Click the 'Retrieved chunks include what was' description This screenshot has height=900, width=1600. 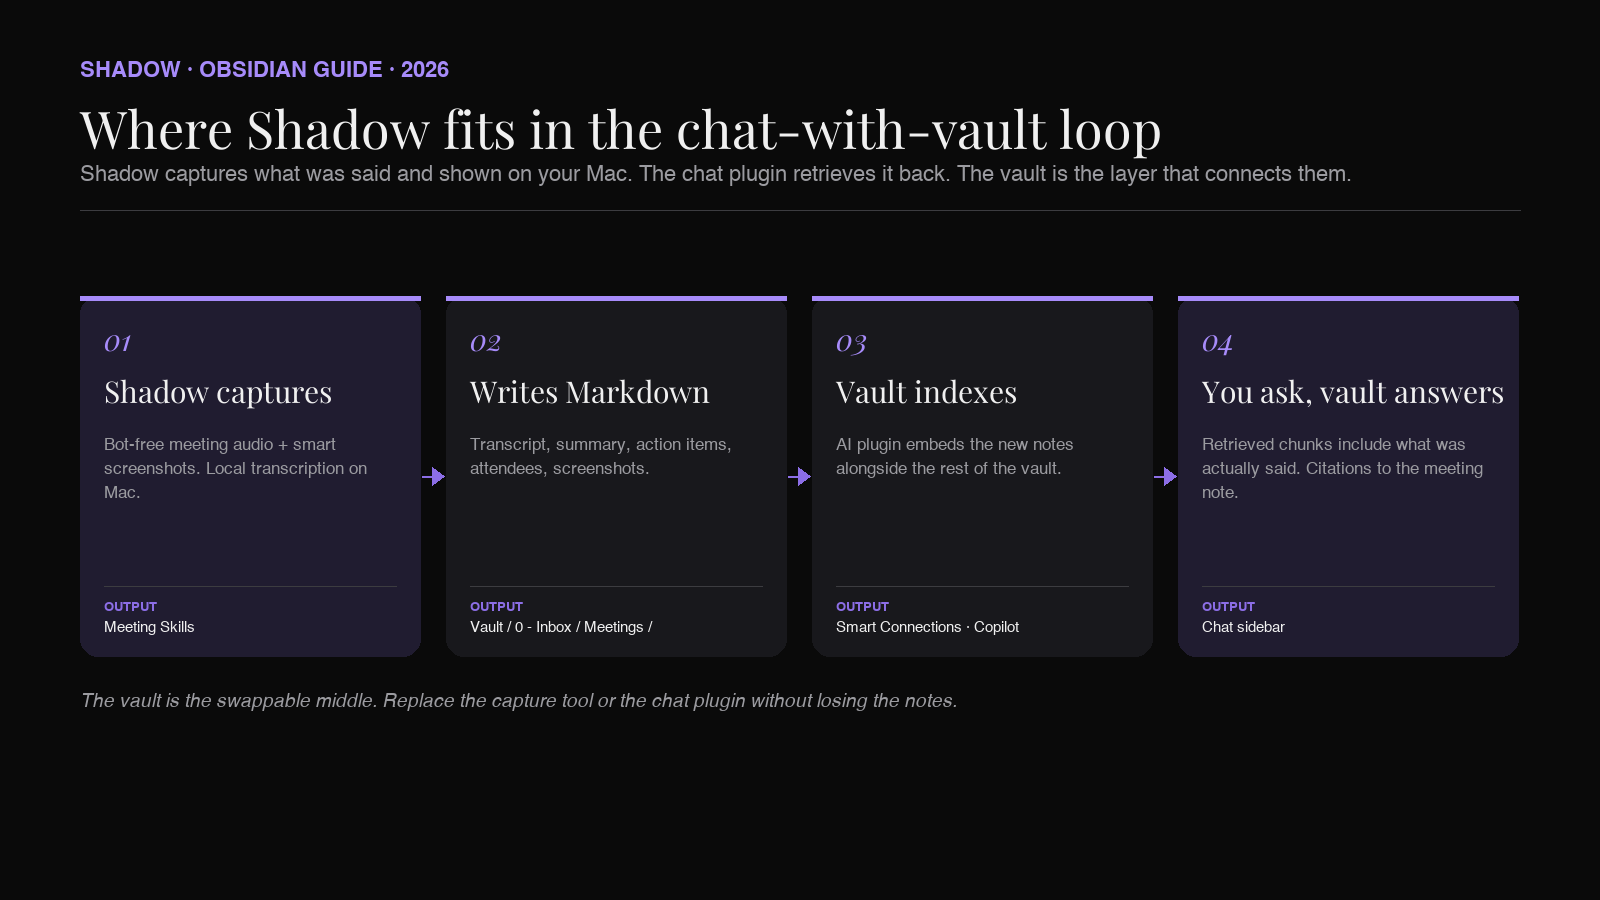coord(1342,468)
